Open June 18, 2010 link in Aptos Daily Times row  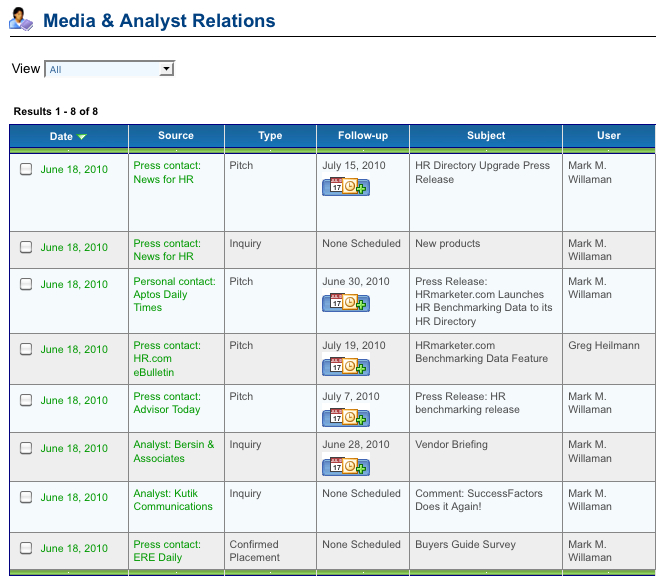point(74,284)
